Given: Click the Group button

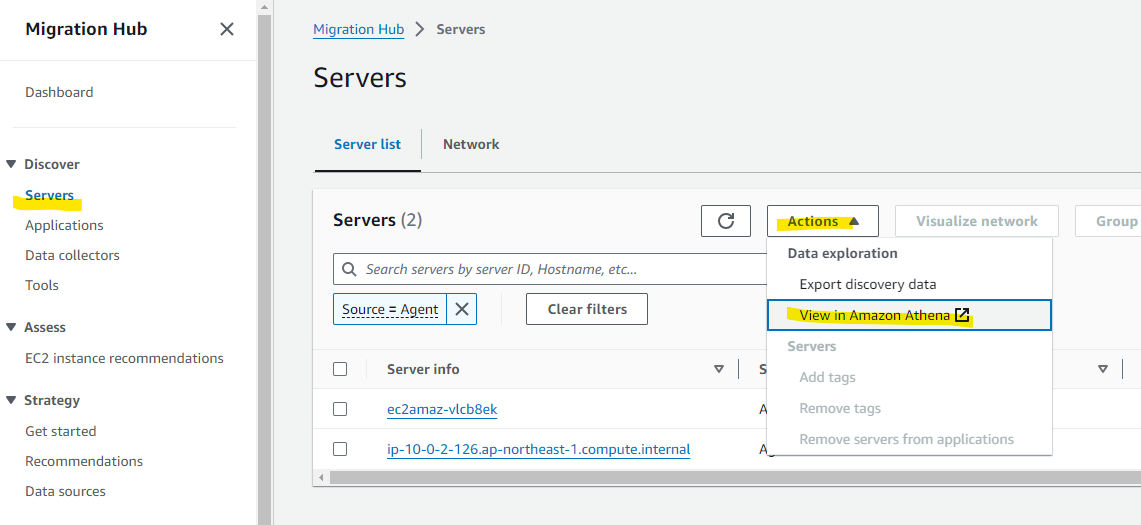Looking at the screenshot, I should tap(1108, 221).
